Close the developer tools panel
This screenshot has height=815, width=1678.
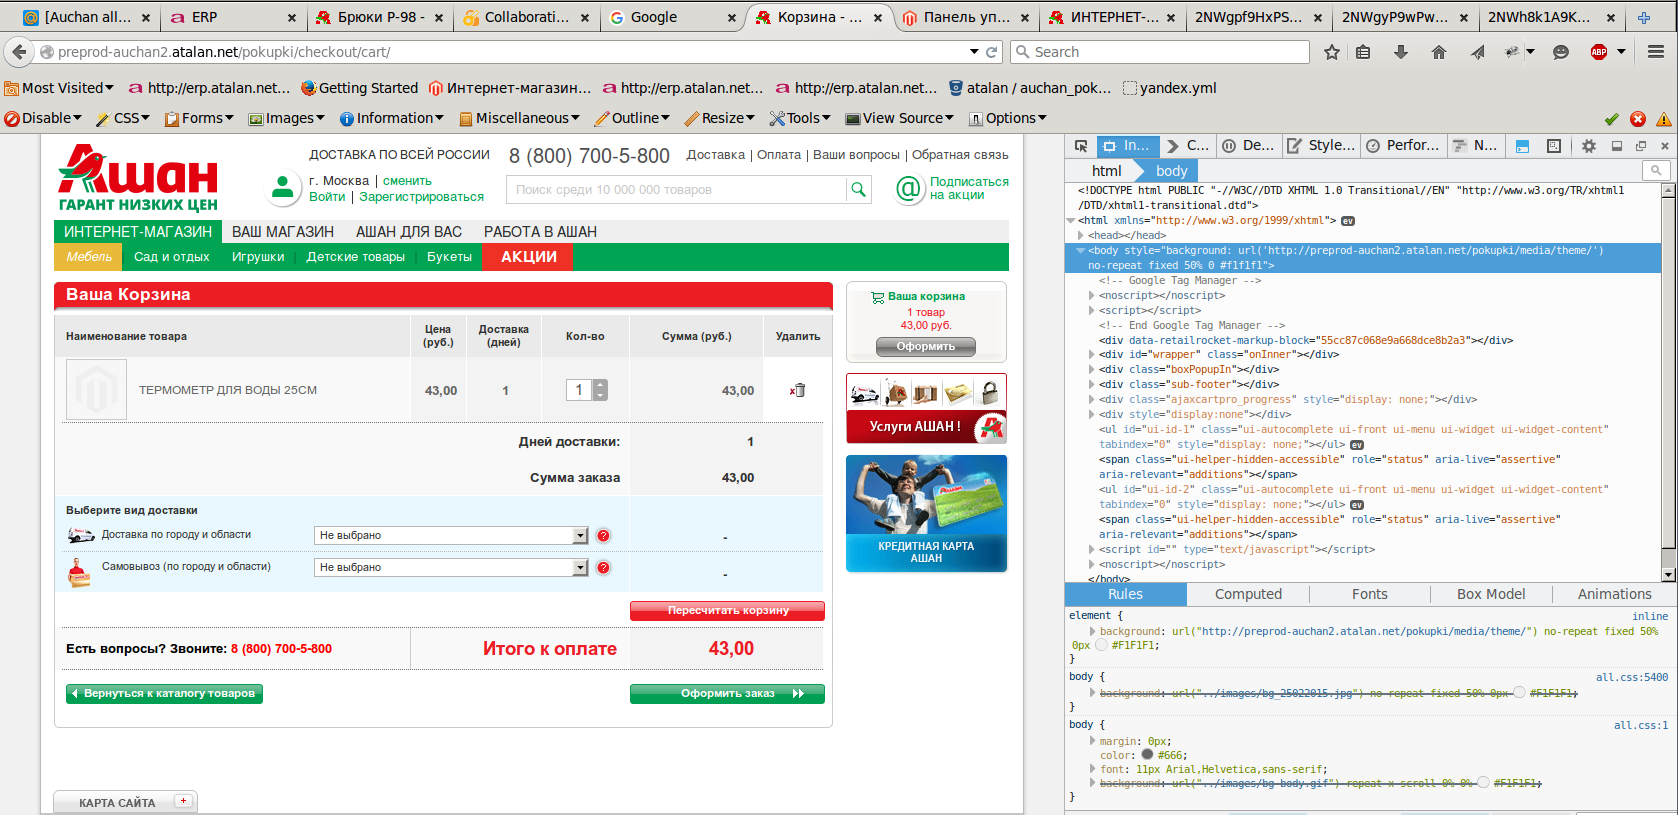(x=1664, y=146)
